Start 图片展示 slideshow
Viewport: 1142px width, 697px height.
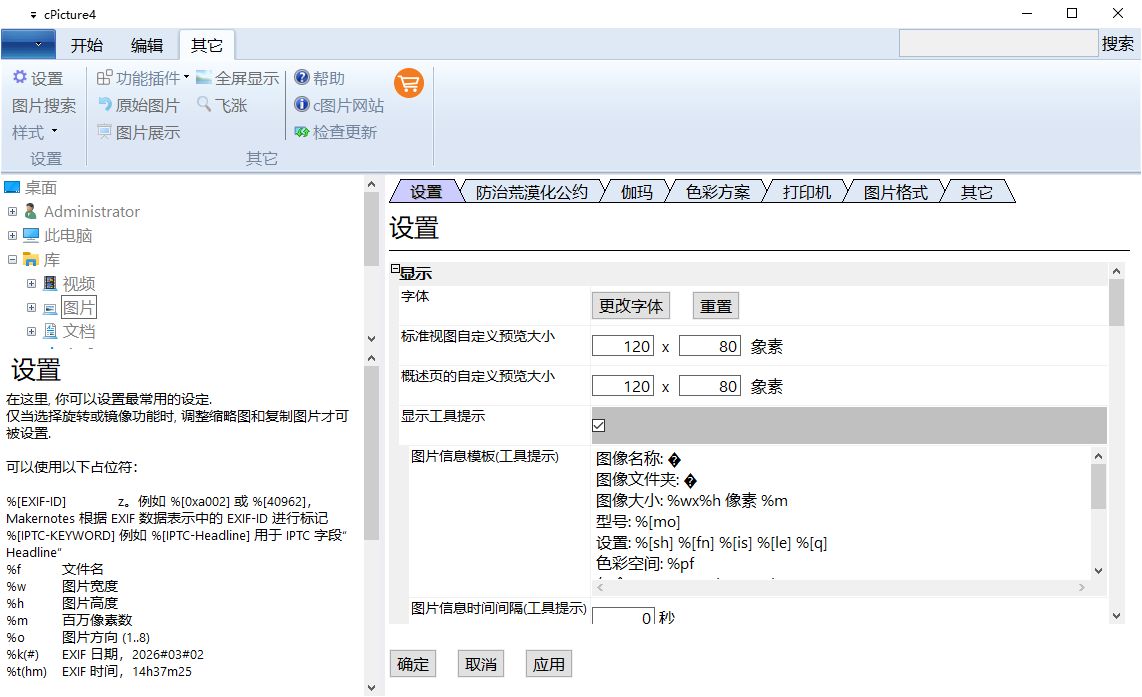[138, 131]
